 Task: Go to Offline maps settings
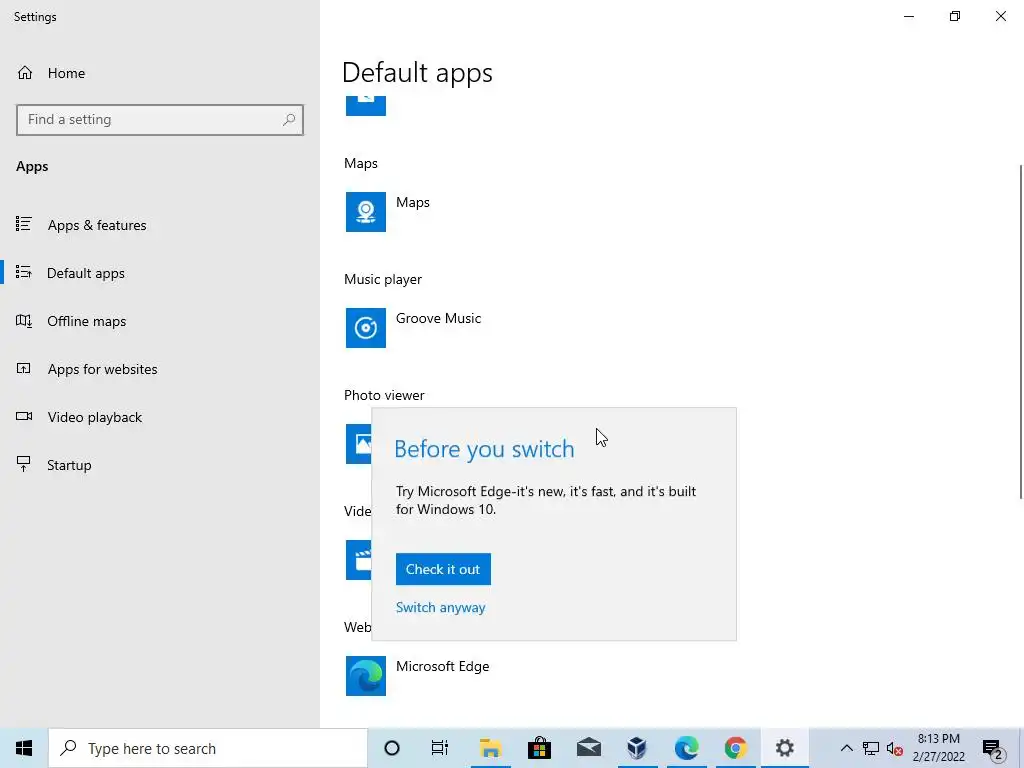[x=86, y=321]
